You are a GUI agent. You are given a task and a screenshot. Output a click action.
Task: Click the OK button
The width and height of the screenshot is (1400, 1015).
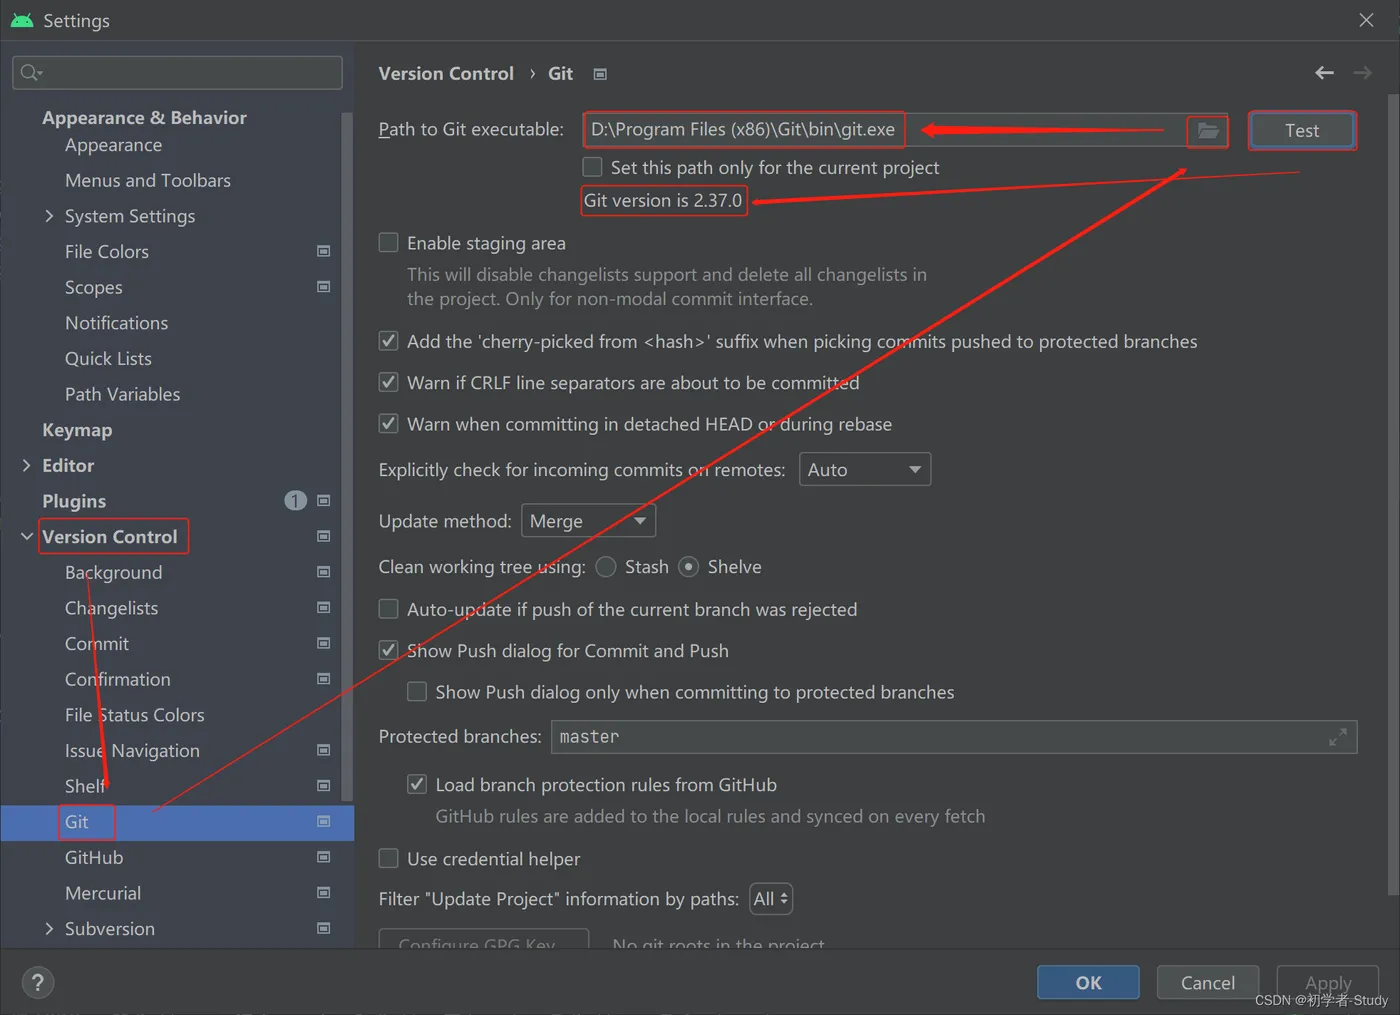(1088, 983)
